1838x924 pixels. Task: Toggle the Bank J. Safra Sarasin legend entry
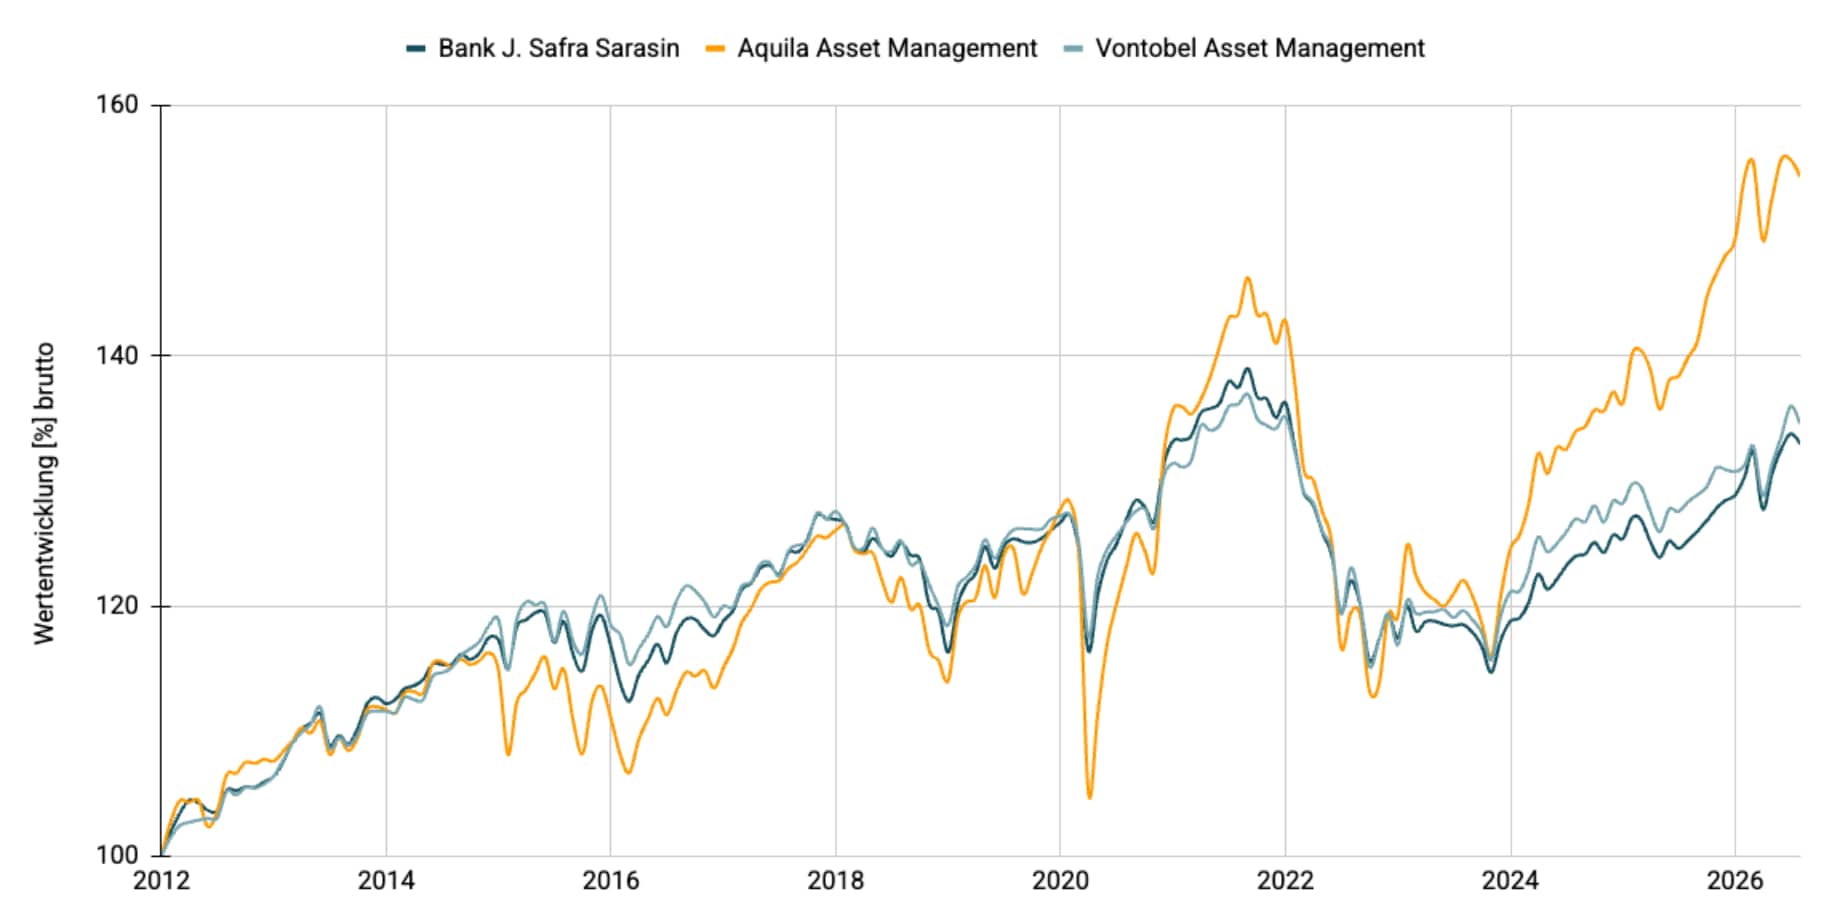543,48
